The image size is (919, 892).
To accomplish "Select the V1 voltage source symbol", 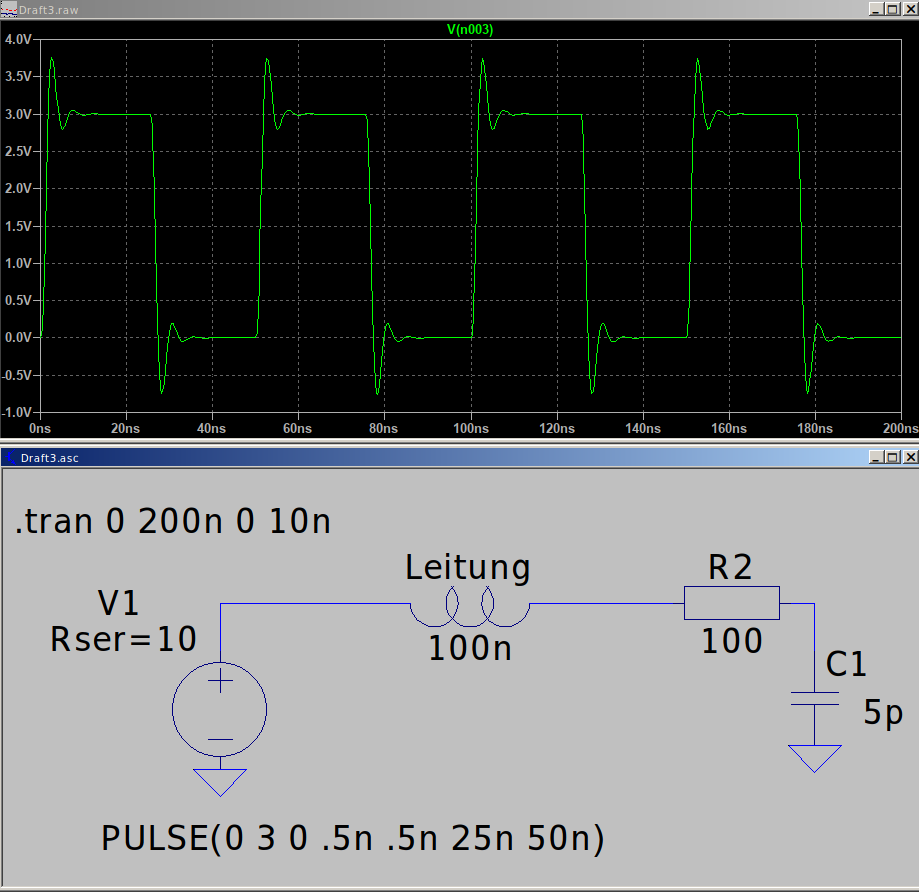I will pos(219,711).
